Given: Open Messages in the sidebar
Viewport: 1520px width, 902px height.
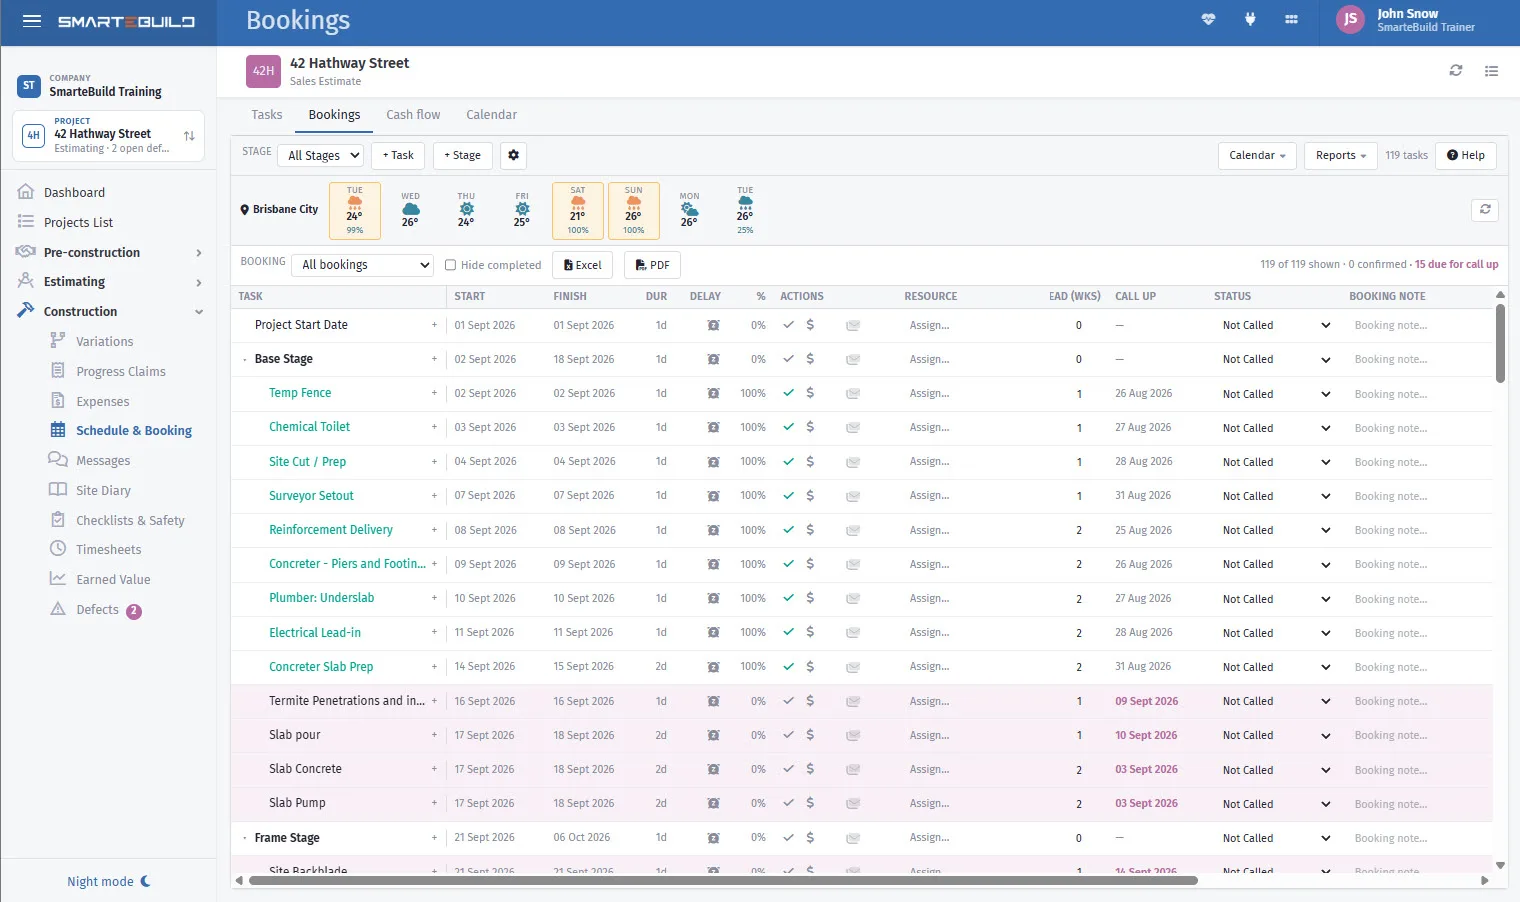Looking at the screenshot, I should pos(103,460).
